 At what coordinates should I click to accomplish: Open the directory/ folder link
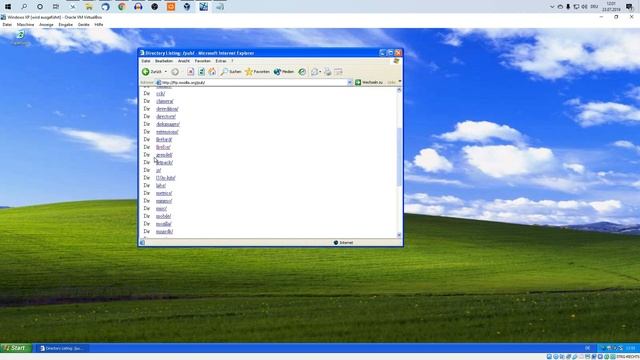pyautogui.click(x=166, y=116)
